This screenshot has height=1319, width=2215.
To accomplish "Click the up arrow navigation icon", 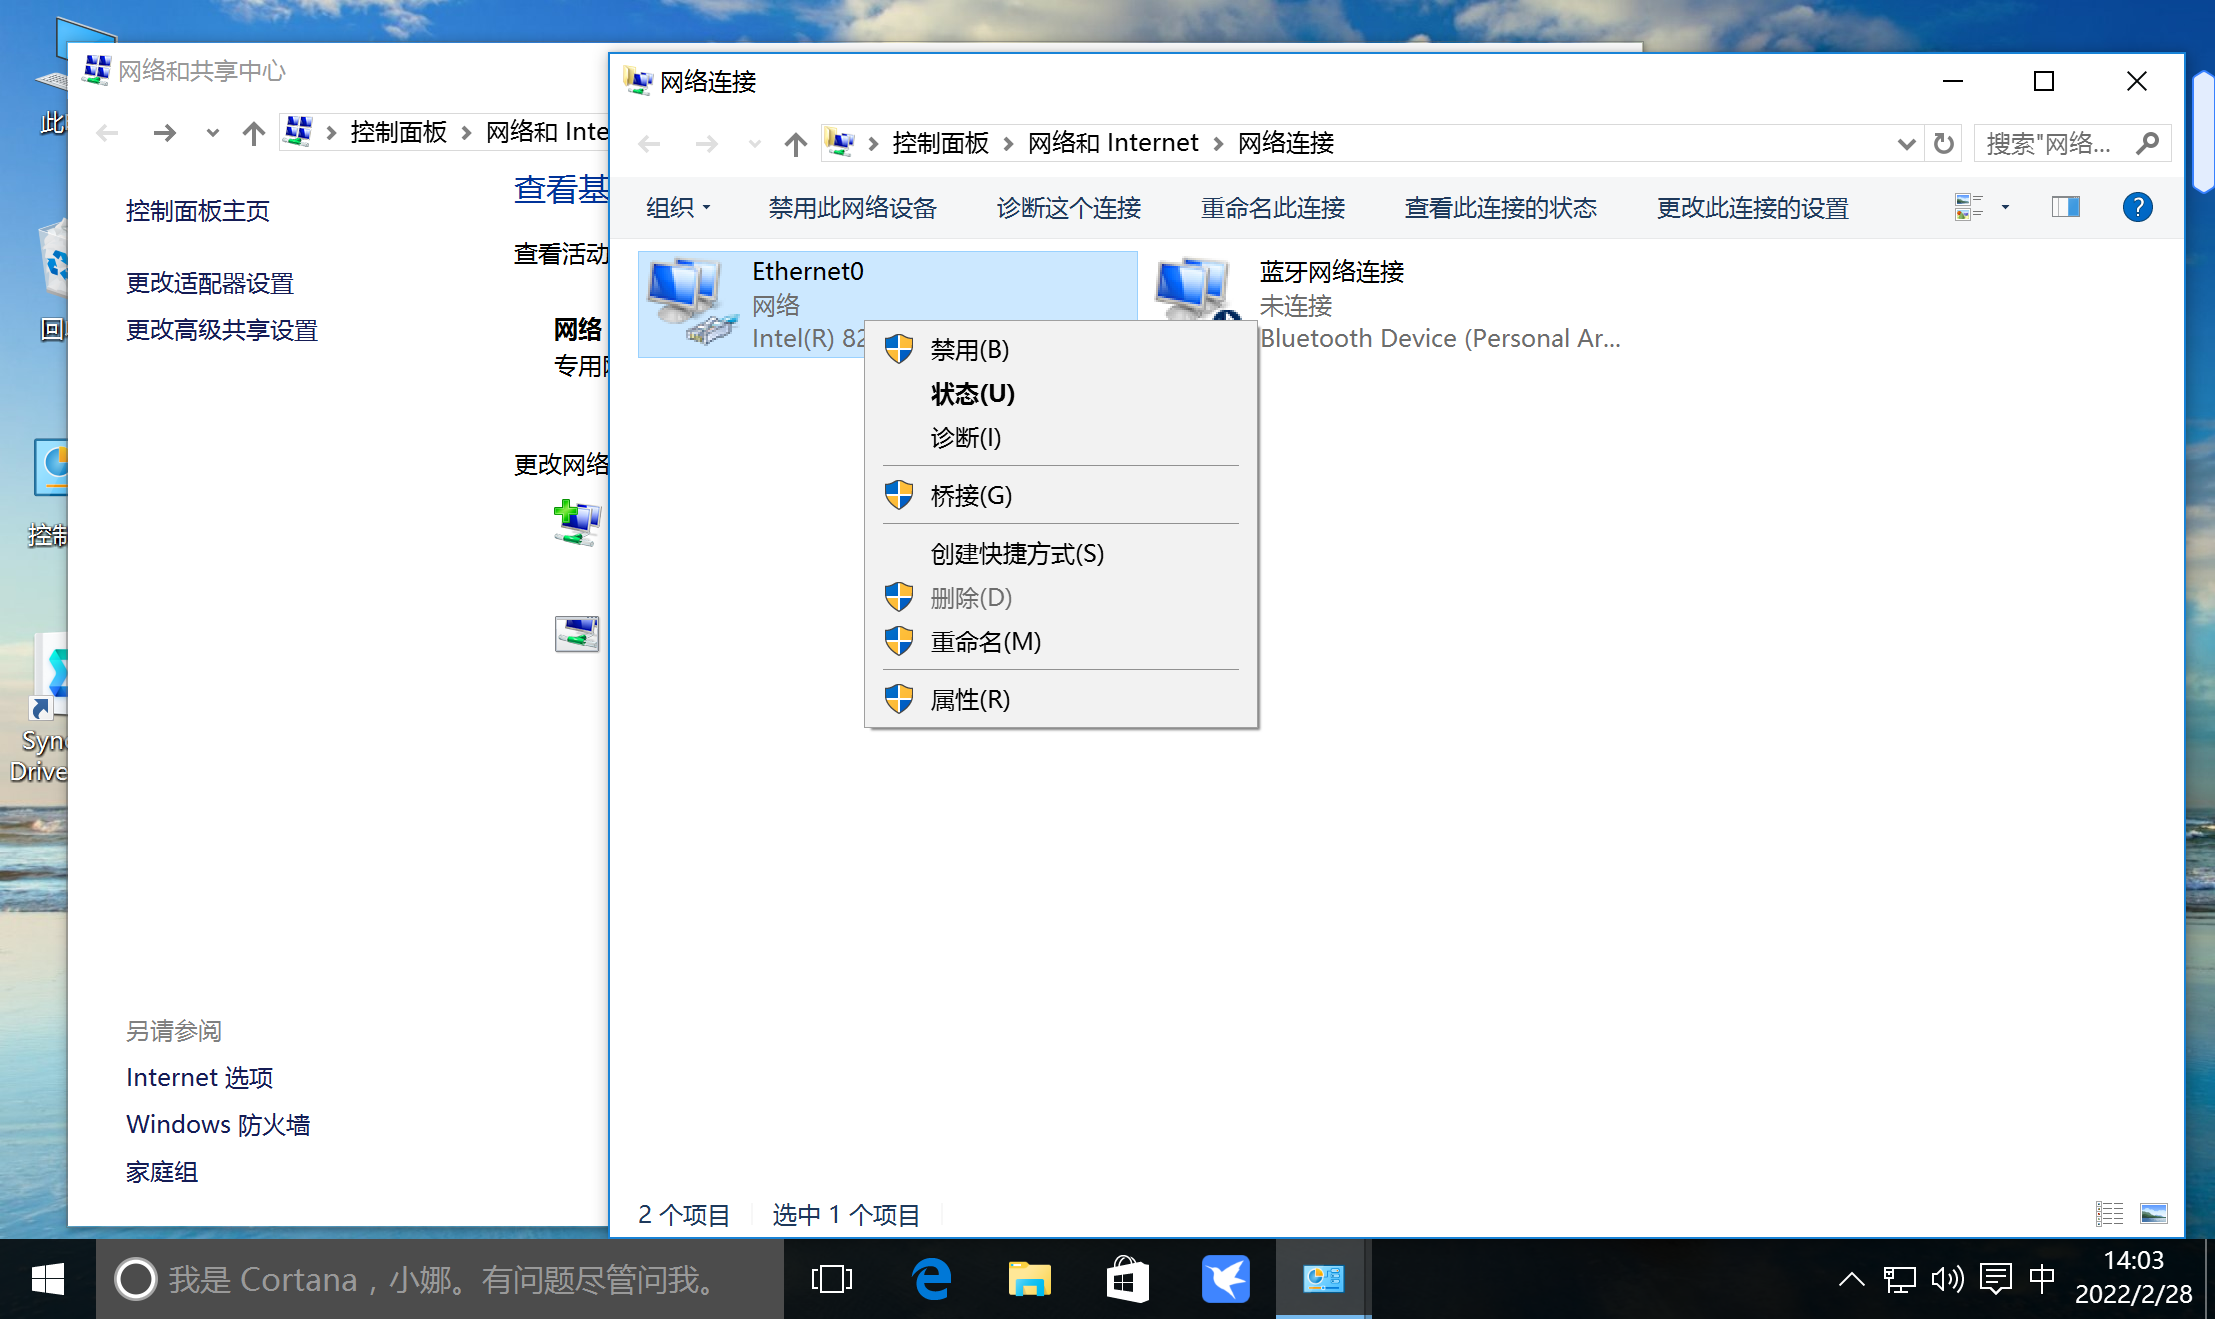I will pos(795,144).
